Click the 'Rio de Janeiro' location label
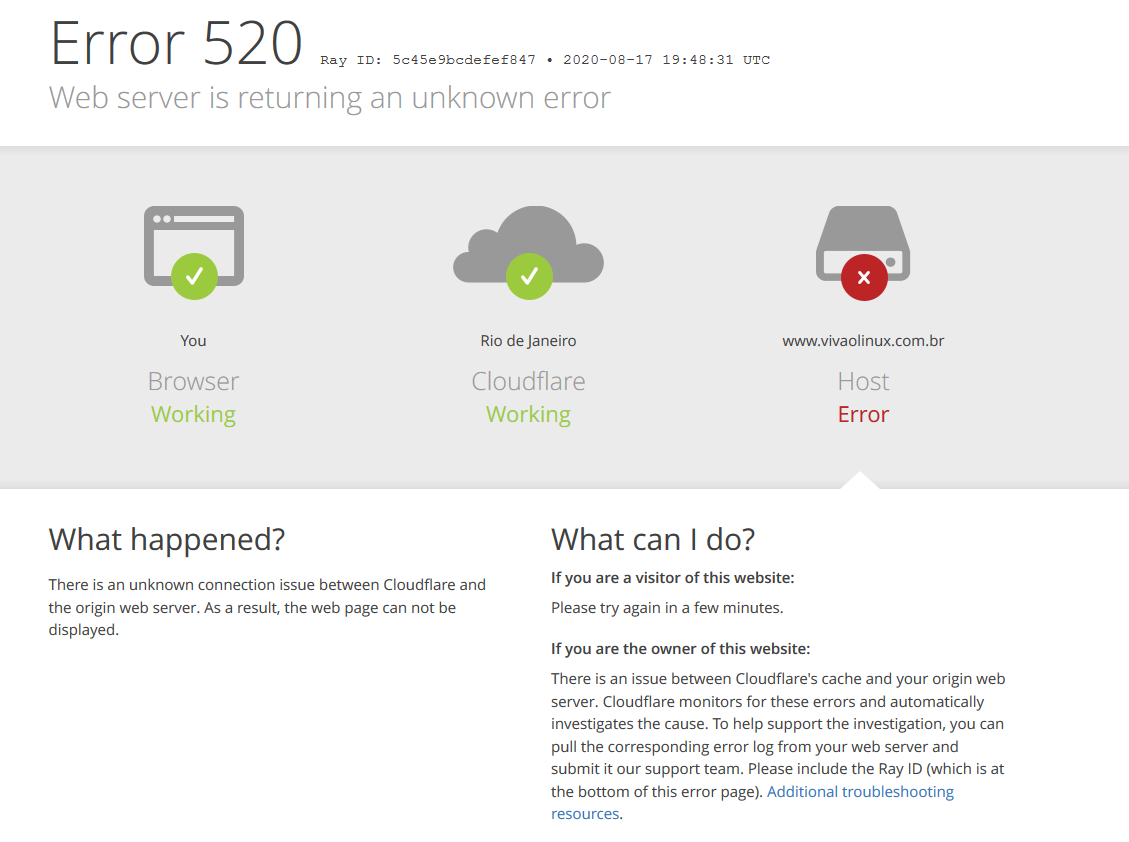This screenshot has width=1129, height=842. coord(528,341)
